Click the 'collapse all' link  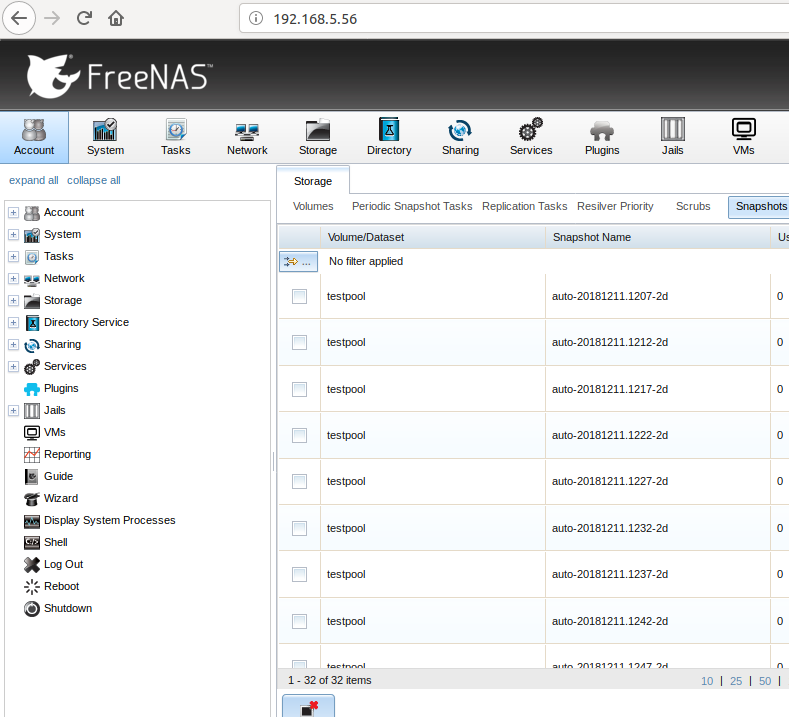point(93,180)
